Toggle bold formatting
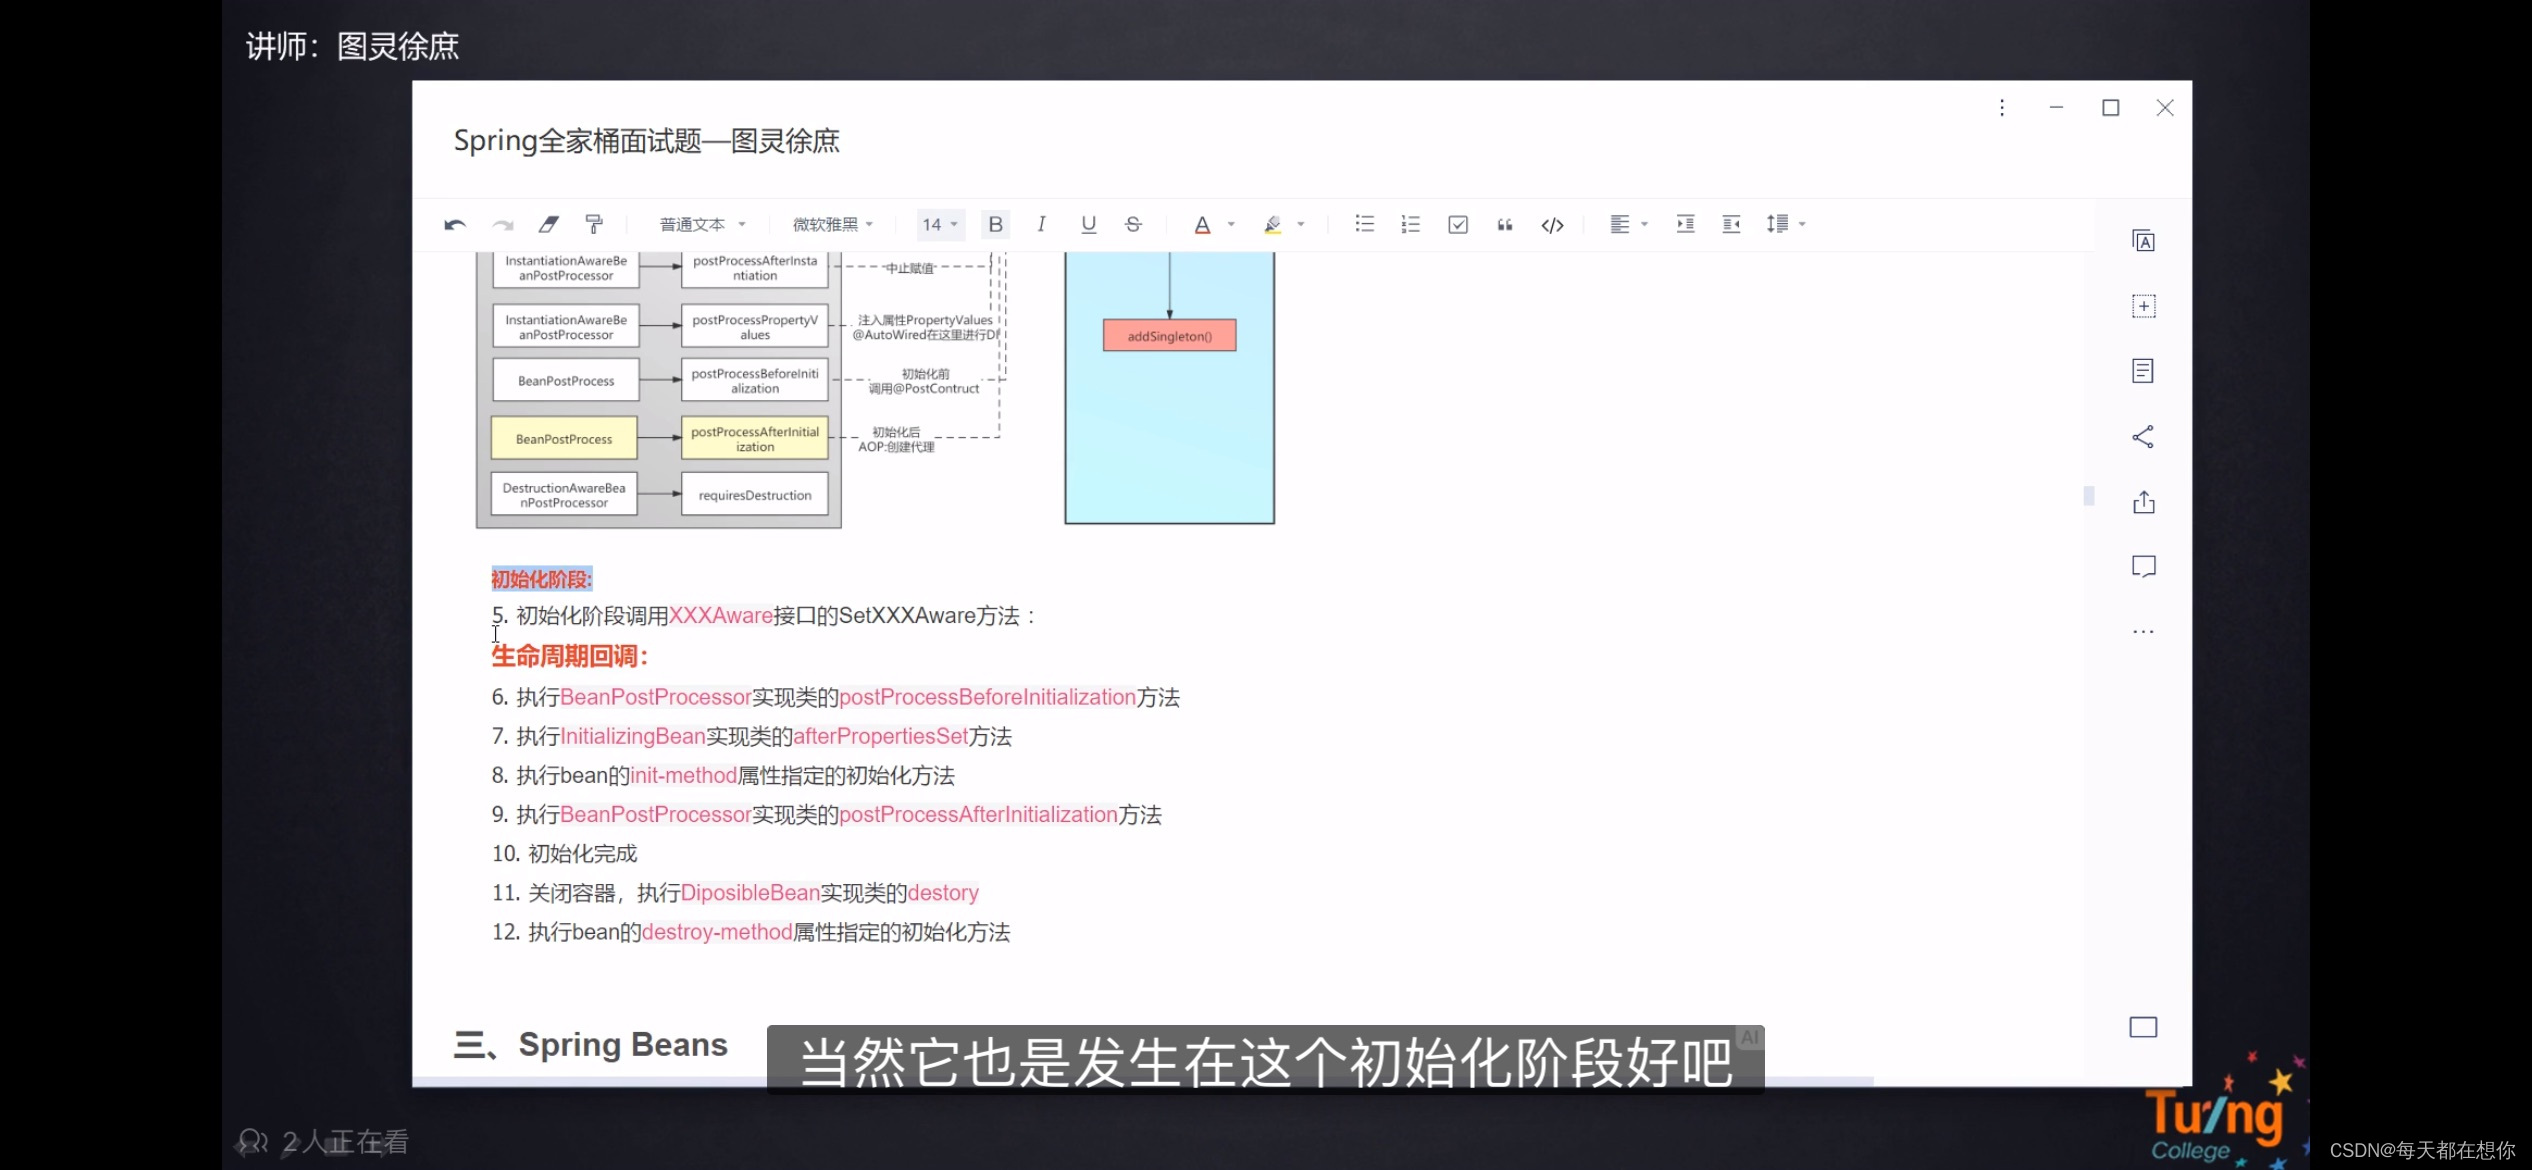2532x1170 pixels. coord(995,225)
